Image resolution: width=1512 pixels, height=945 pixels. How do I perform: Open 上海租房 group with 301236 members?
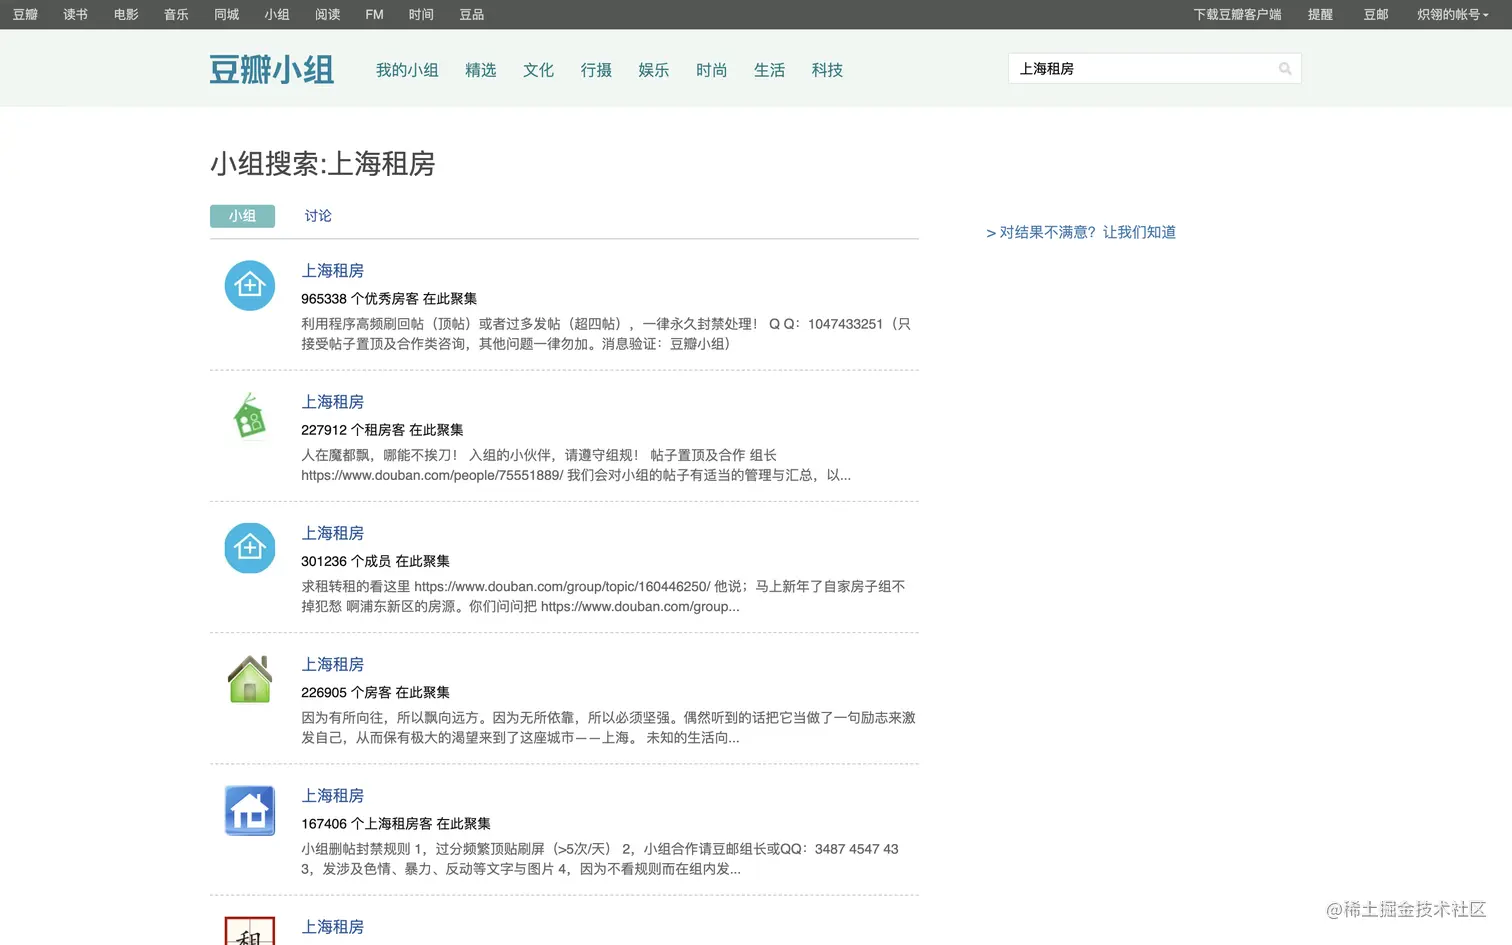[333, 533]
